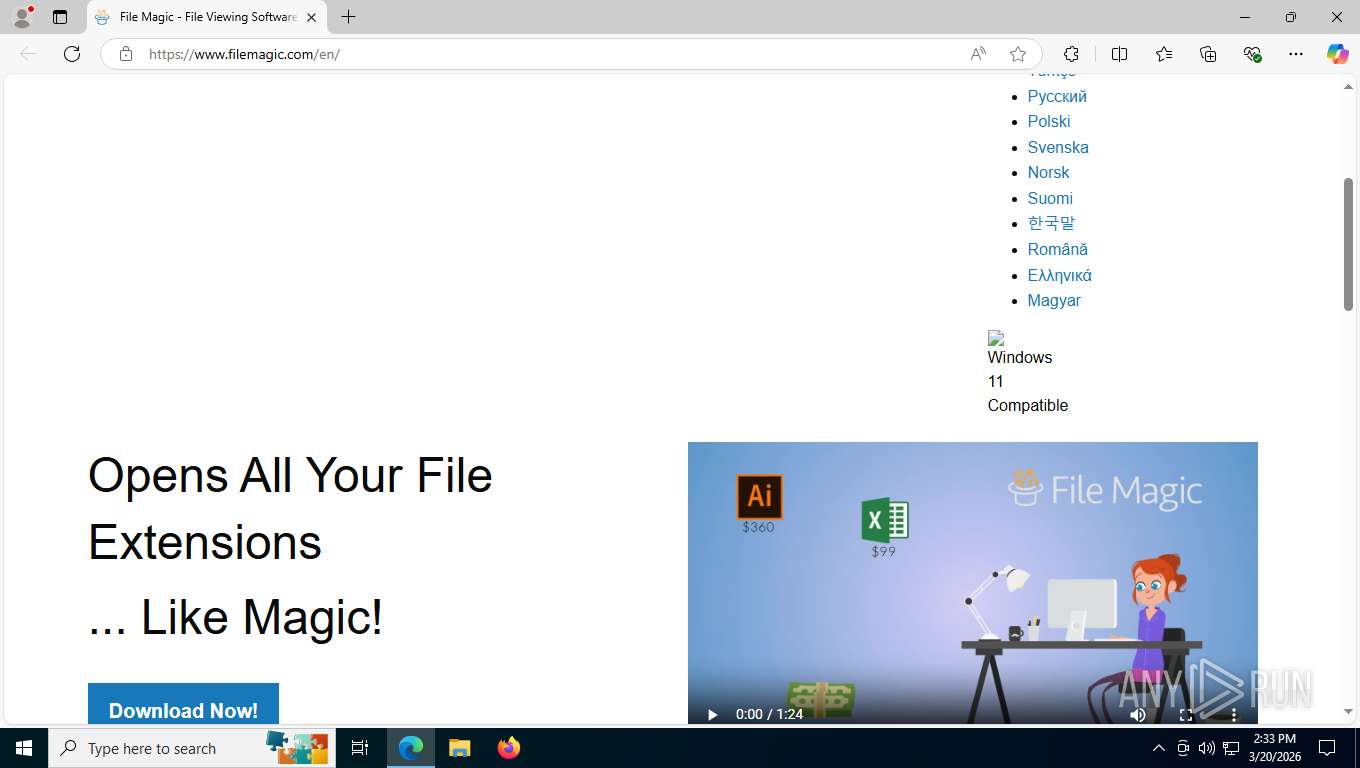Launch Copilot from the toolbar
Screen dimensions: 1360x768
point(1337,54)
